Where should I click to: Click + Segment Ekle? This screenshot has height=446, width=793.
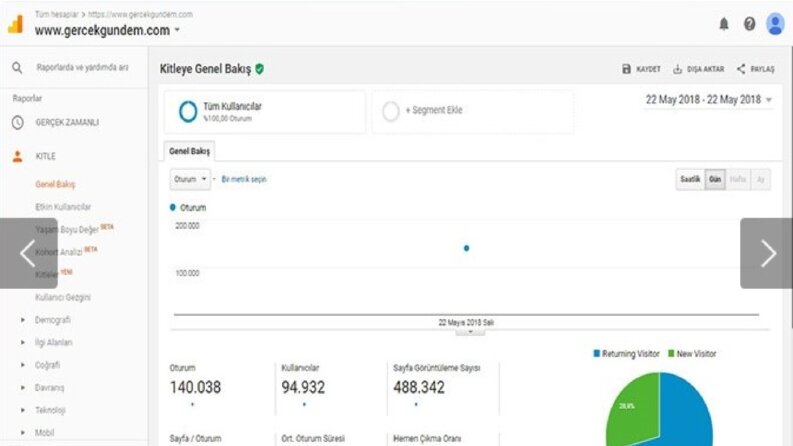coord(434,110)
